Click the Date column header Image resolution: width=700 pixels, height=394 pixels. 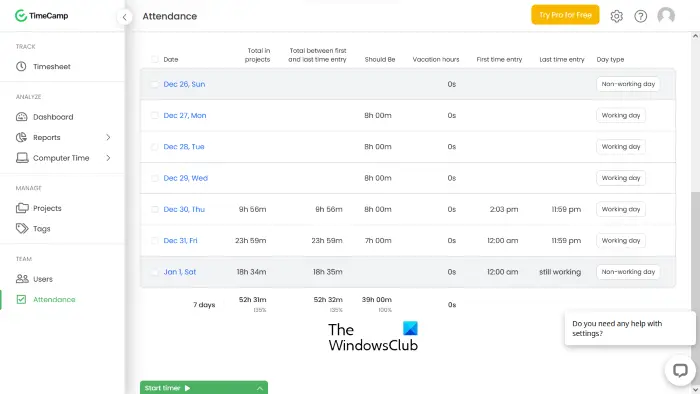coord(171,59)
